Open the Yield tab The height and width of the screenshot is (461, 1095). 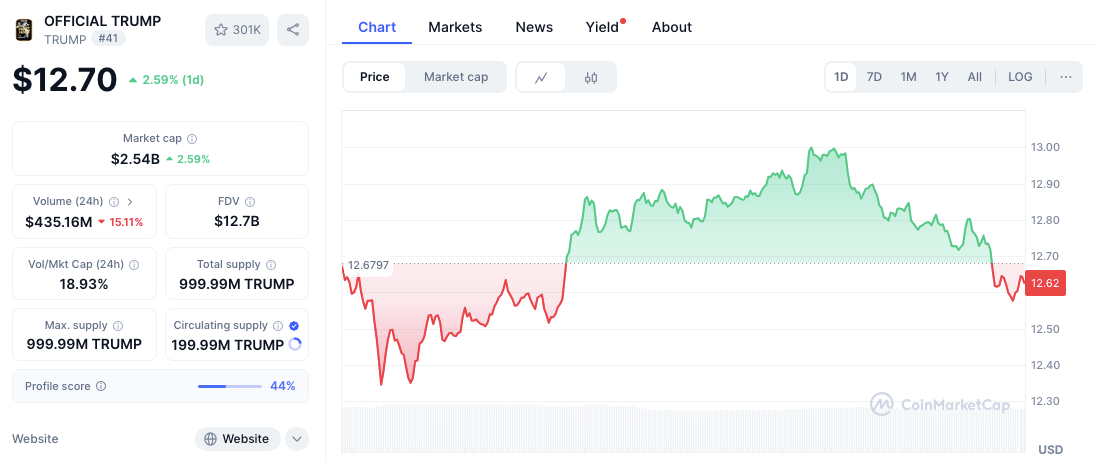[x=602, y=27]
